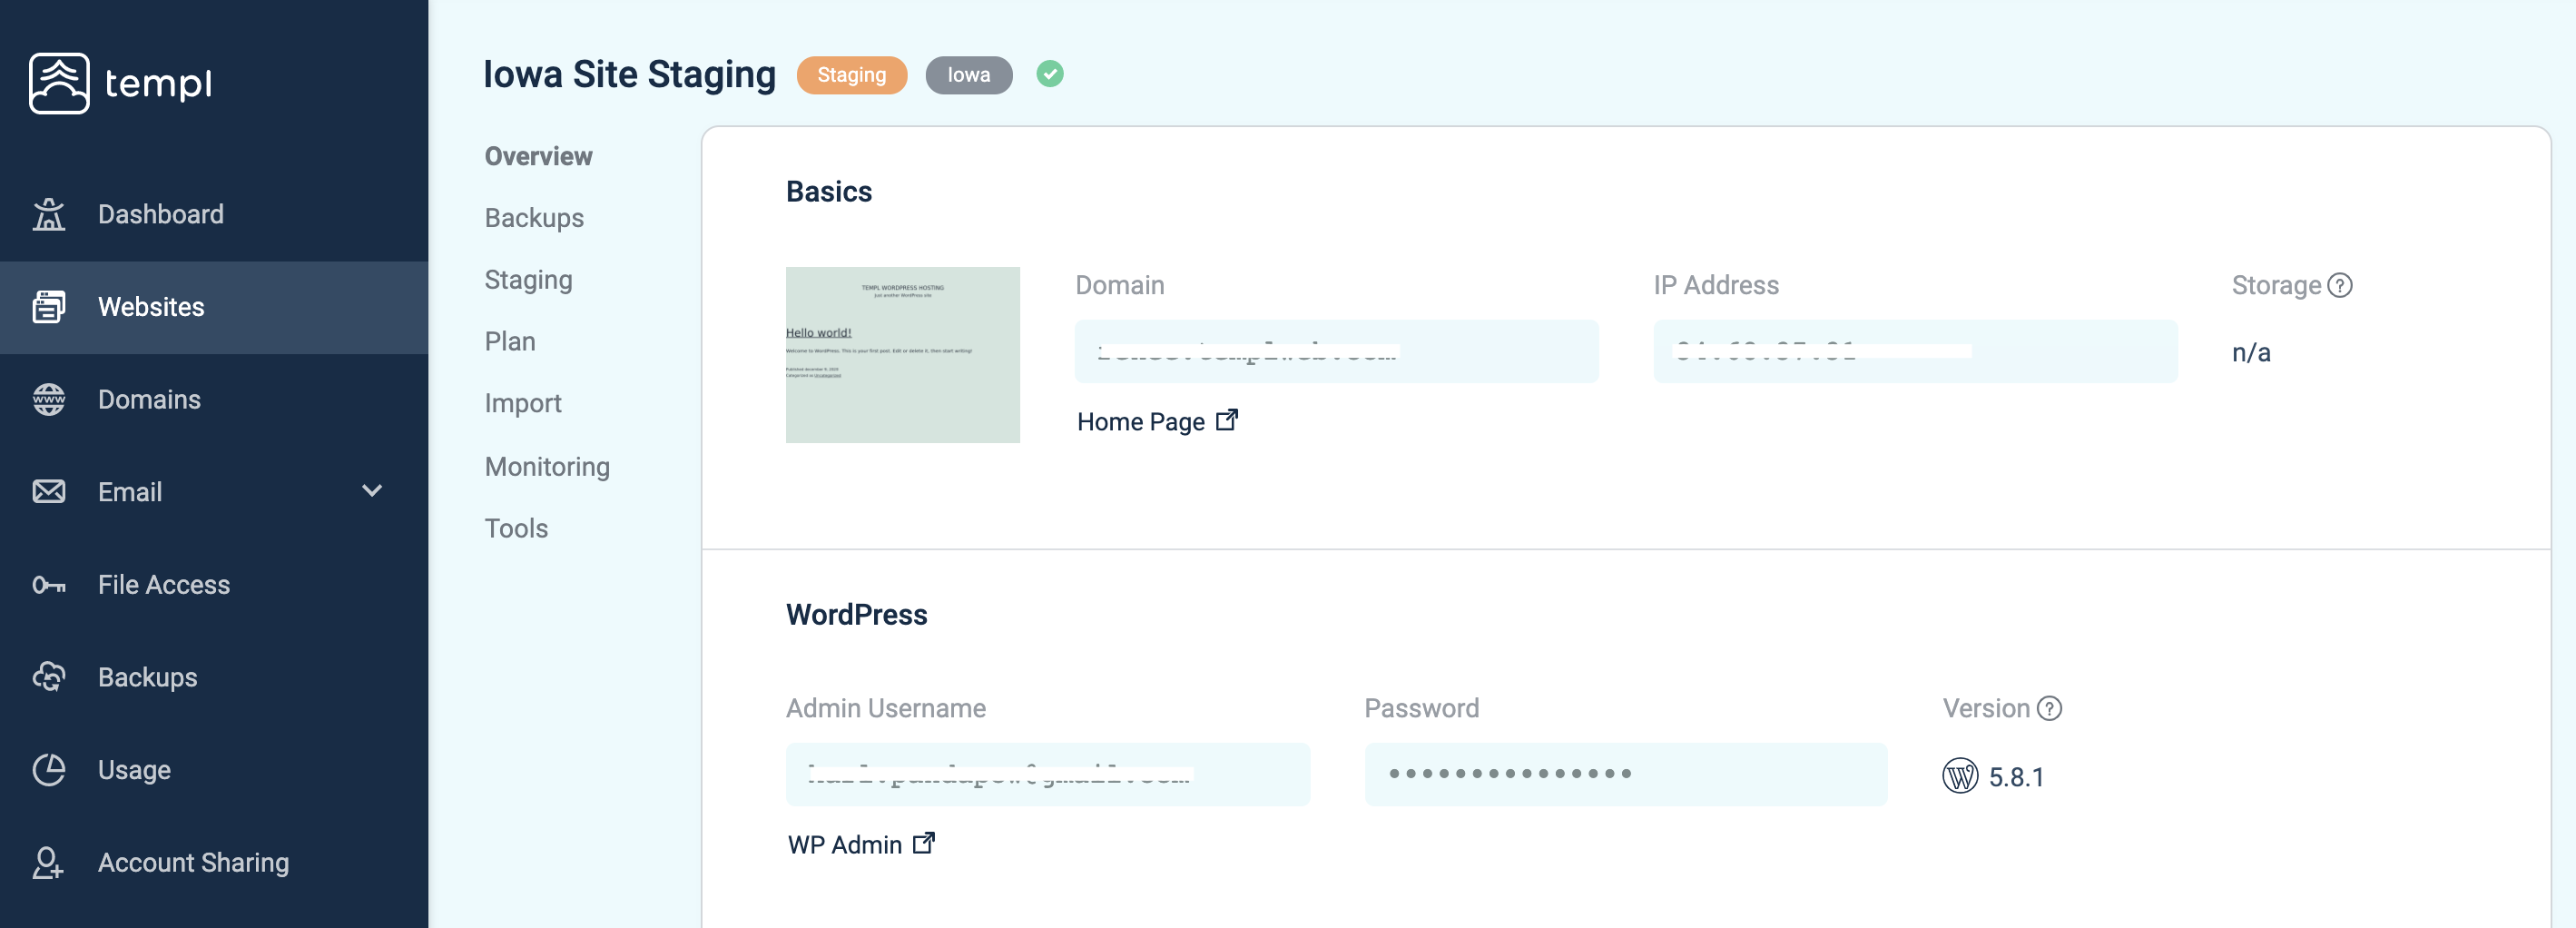This screenshot has width=2576, height=928.
Task: Click the Storage help question icon
Action: (x=2340, y=285)
